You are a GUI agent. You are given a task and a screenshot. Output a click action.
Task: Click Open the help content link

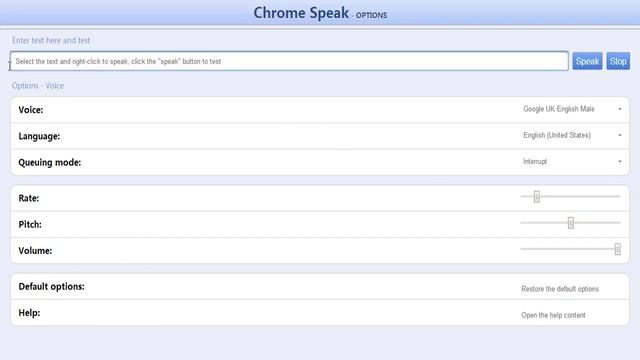pyautogui.click(x=553, y=315)
